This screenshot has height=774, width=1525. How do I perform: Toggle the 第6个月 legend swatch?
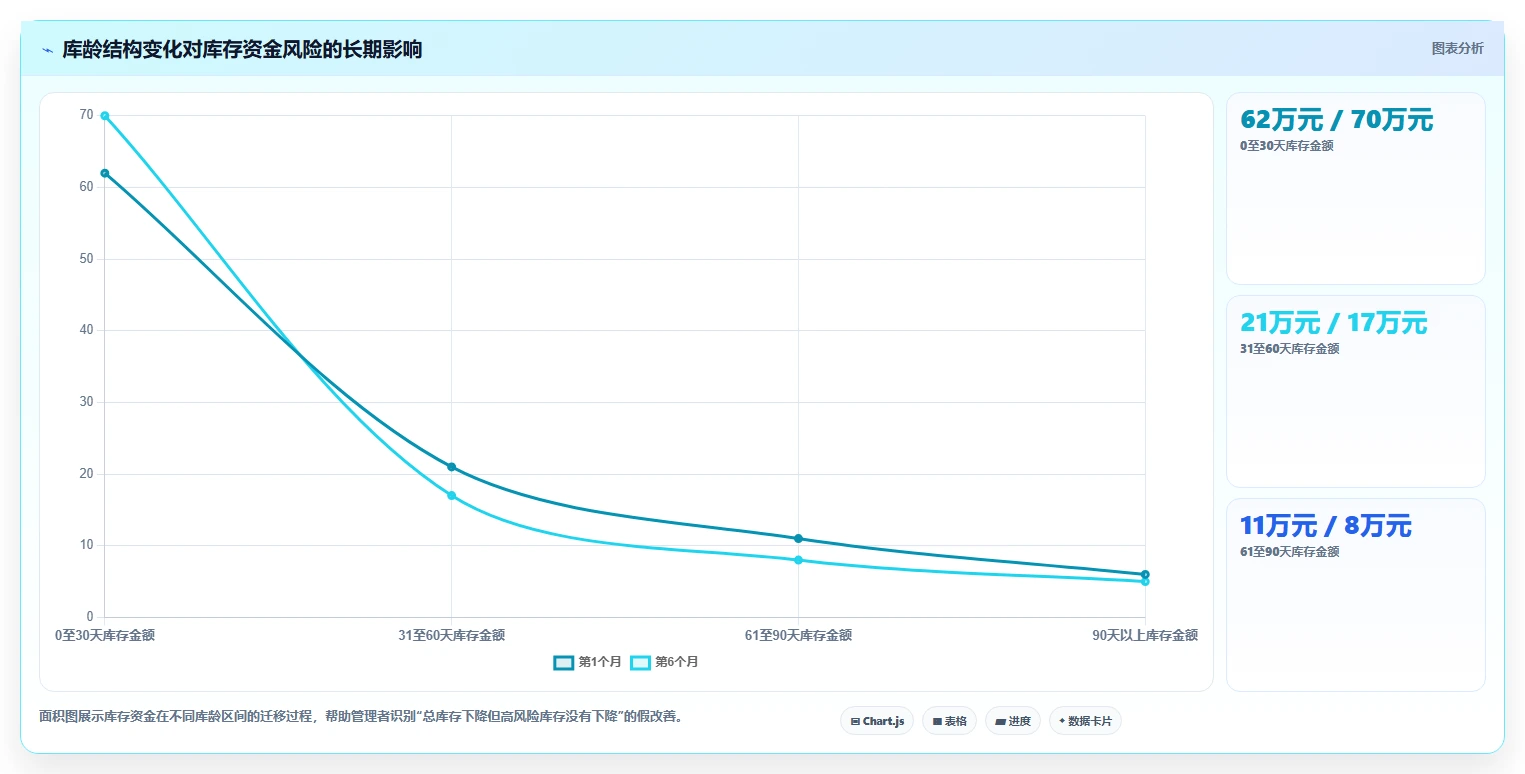[640, 662]
